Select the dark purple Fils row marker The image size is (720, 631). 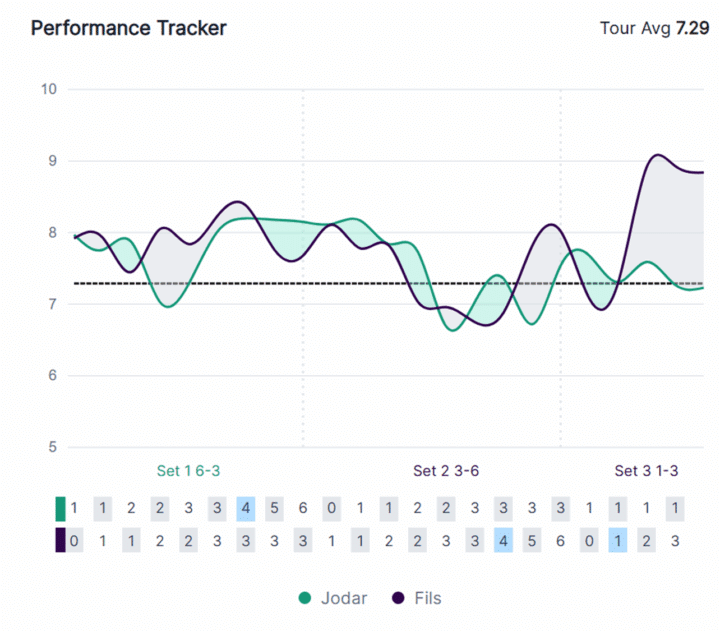tap(60, 541)
